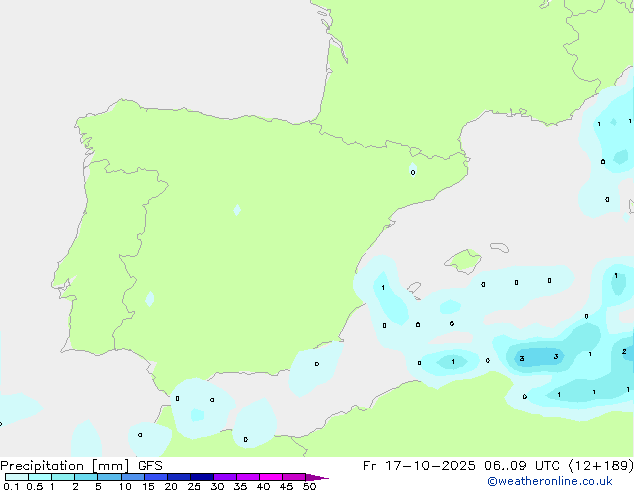
Task: Click the 'Precipitation [mm]' title text
Action: [x=65, y=466]
